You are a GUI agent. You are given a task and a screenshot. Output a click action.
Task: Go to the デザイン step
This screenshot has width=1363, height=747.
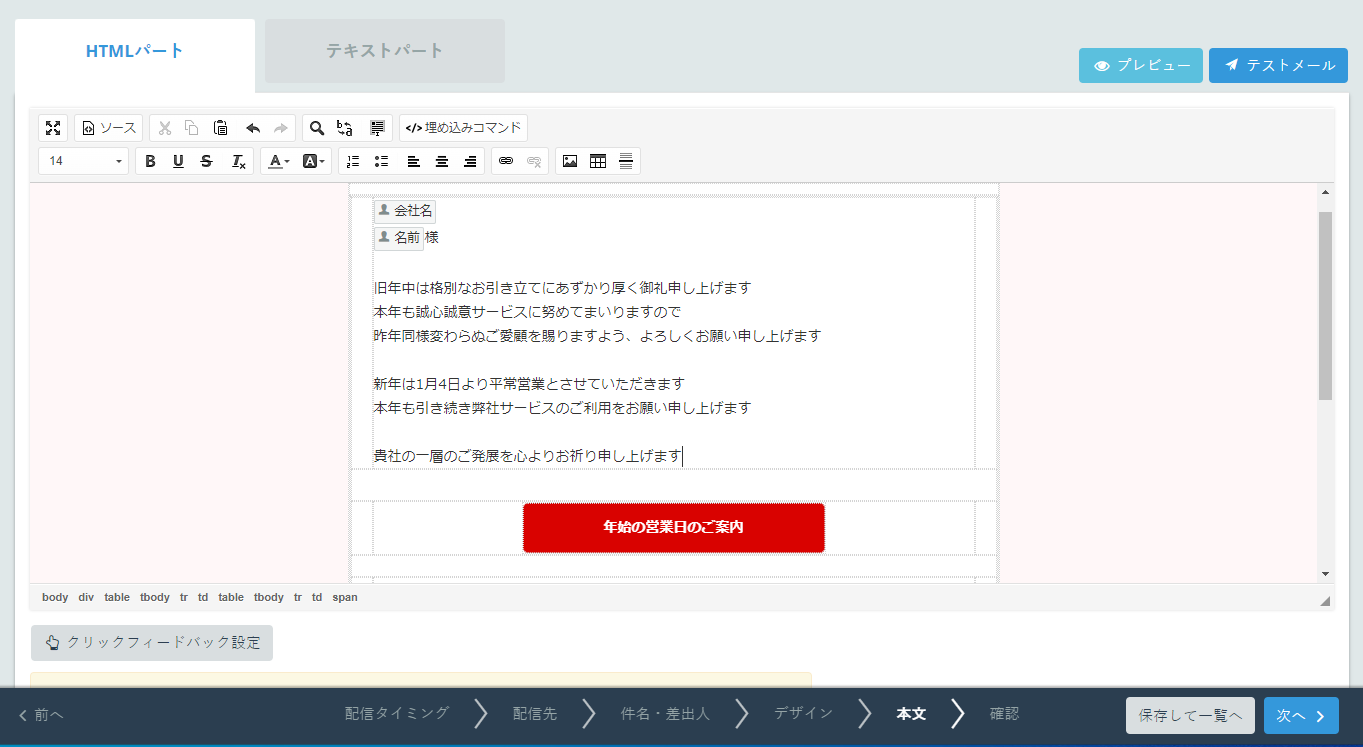click(803, 713)
